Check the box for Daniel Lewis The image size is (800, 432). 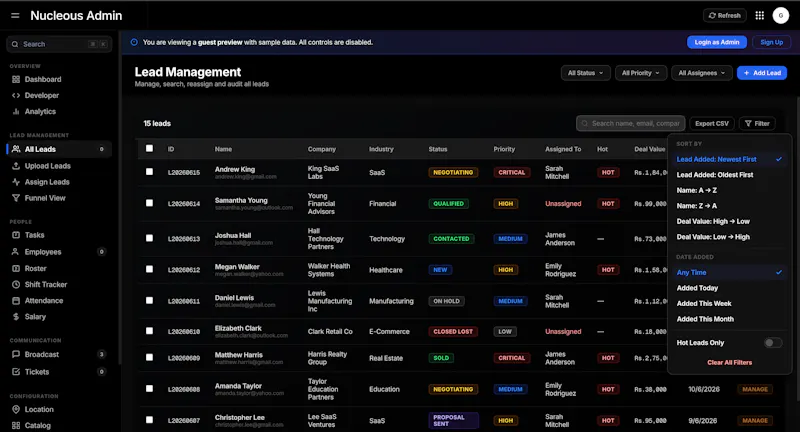(149, 300)
